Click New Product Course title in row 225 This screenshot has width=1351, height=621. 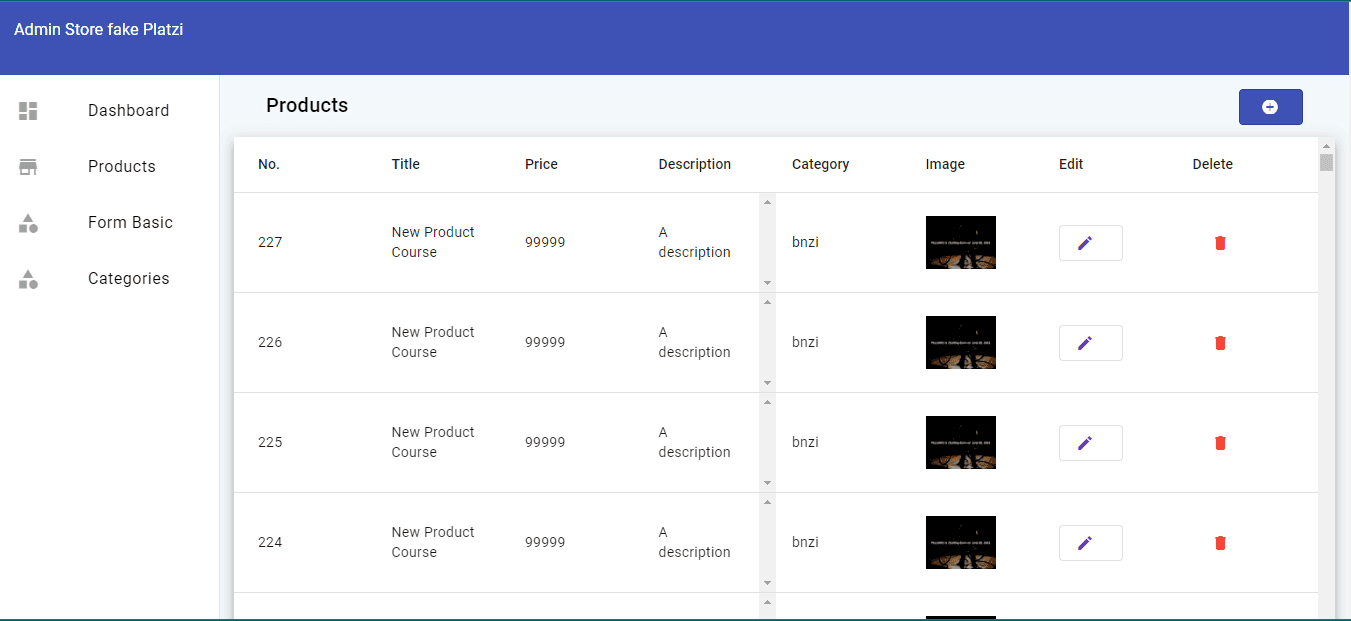[433, 442]
